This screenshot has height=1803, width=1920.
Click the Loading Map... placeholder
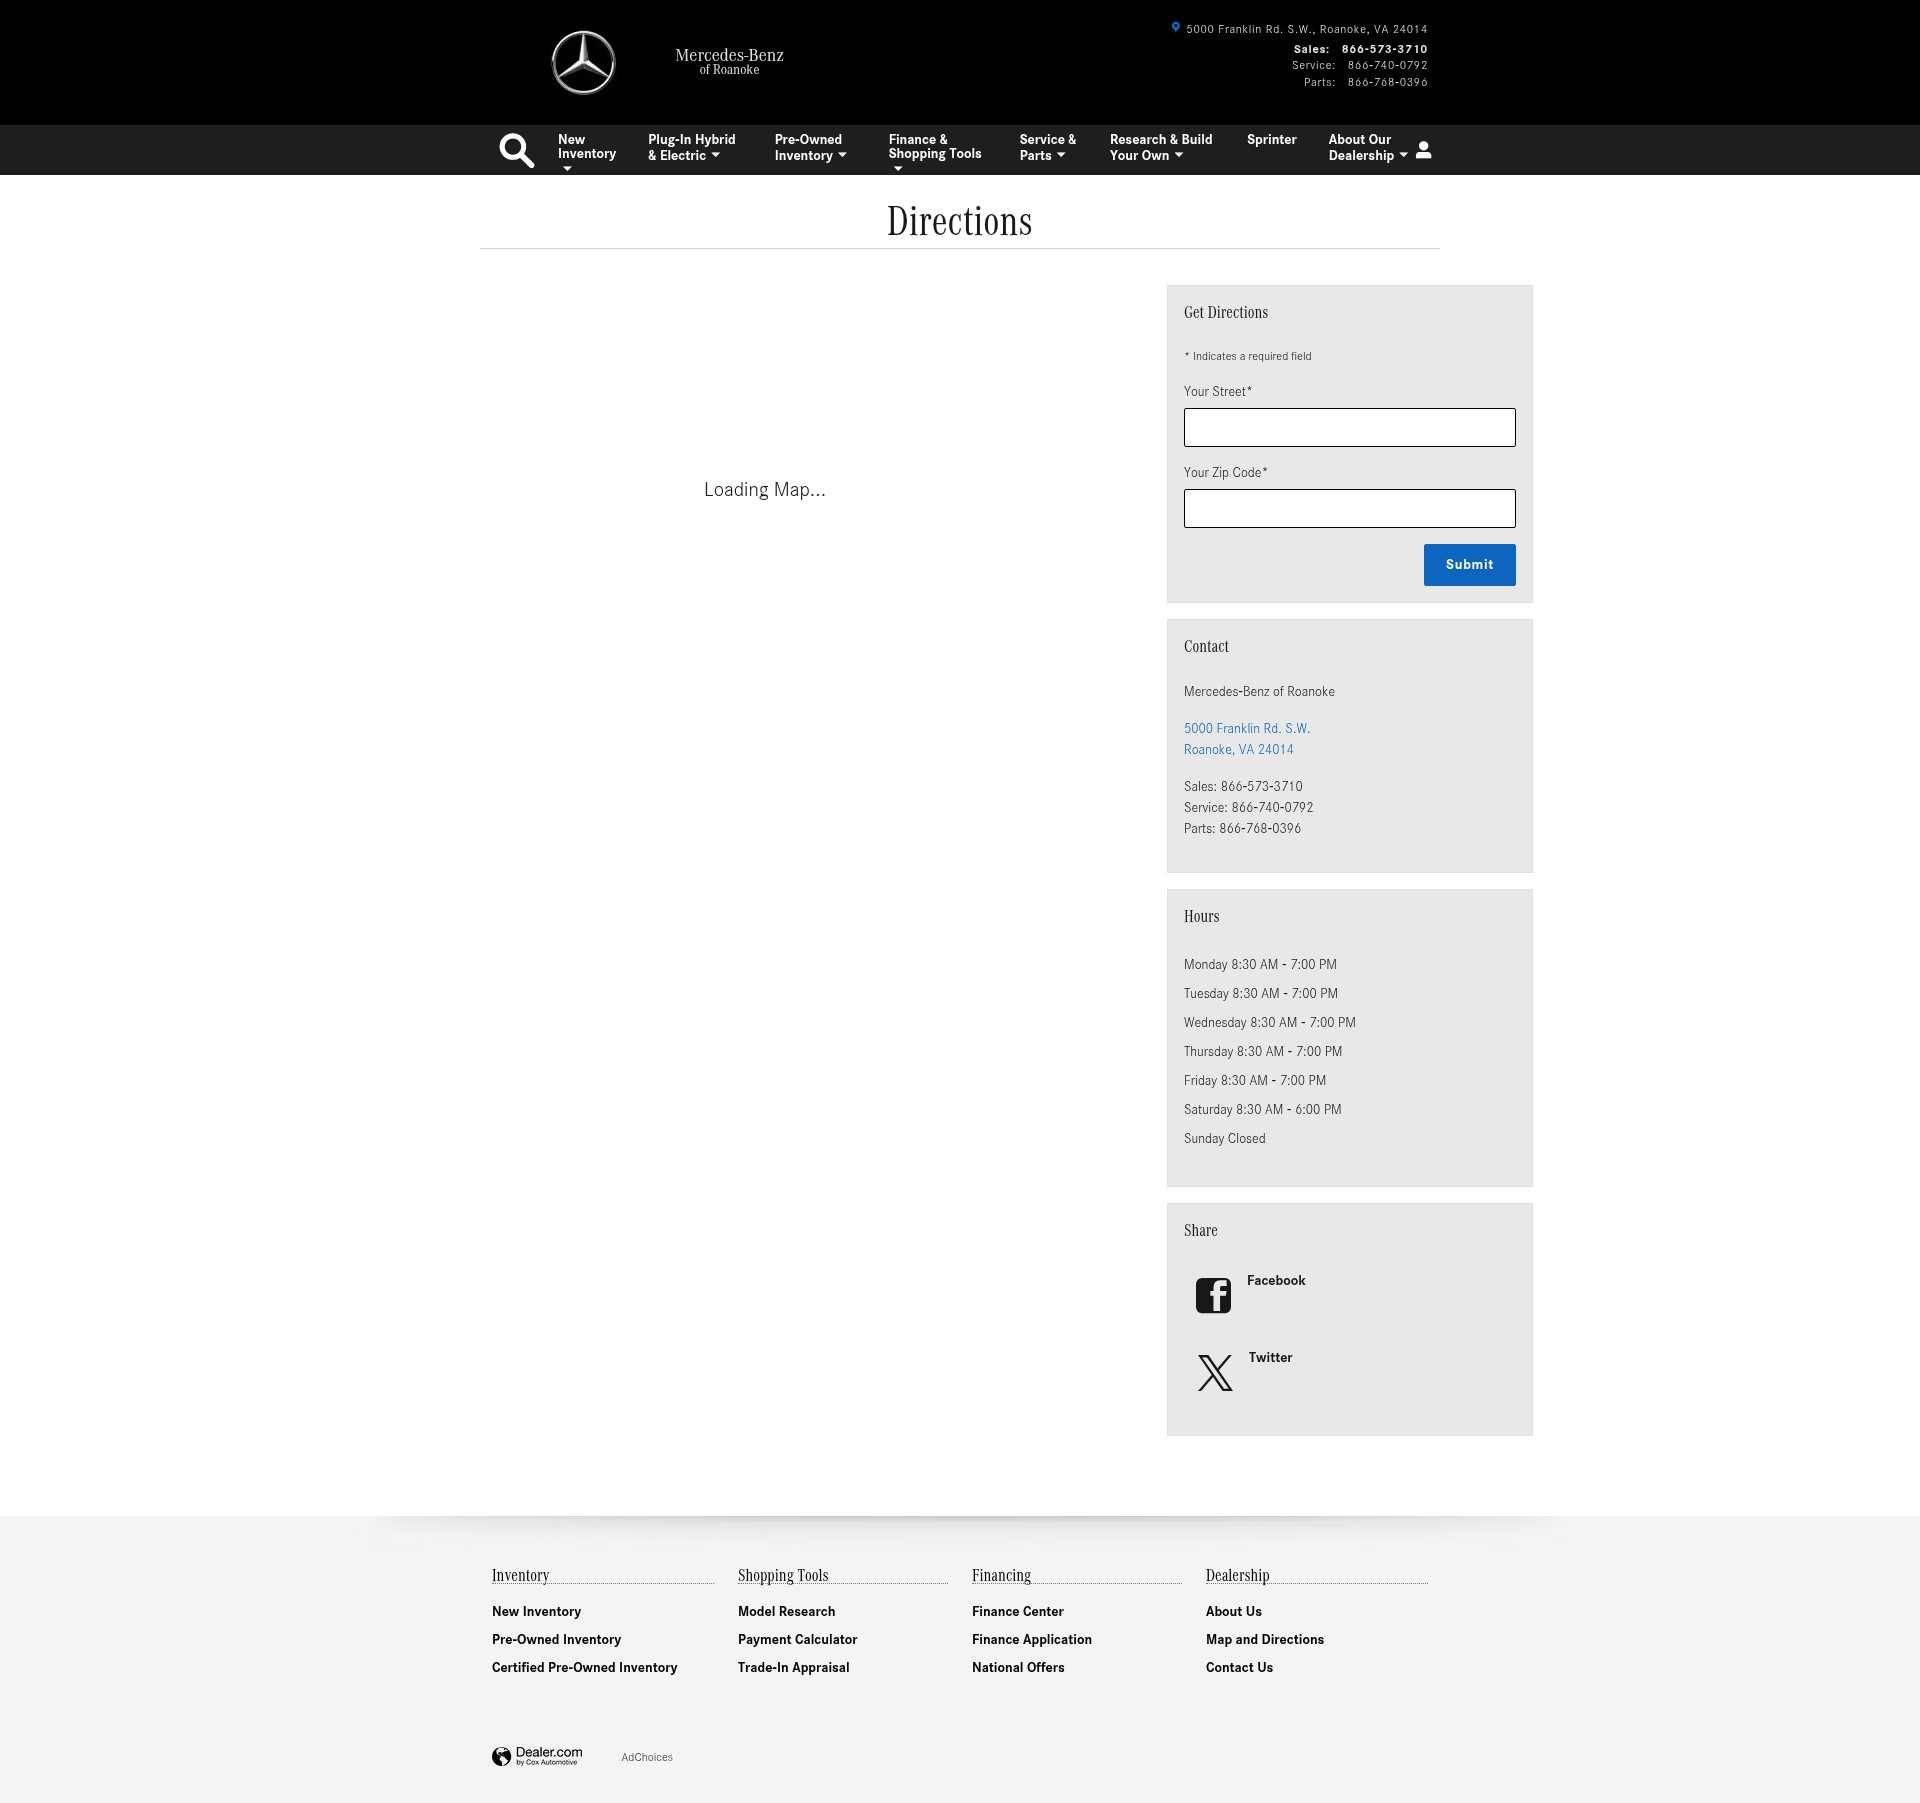[764, 489]
